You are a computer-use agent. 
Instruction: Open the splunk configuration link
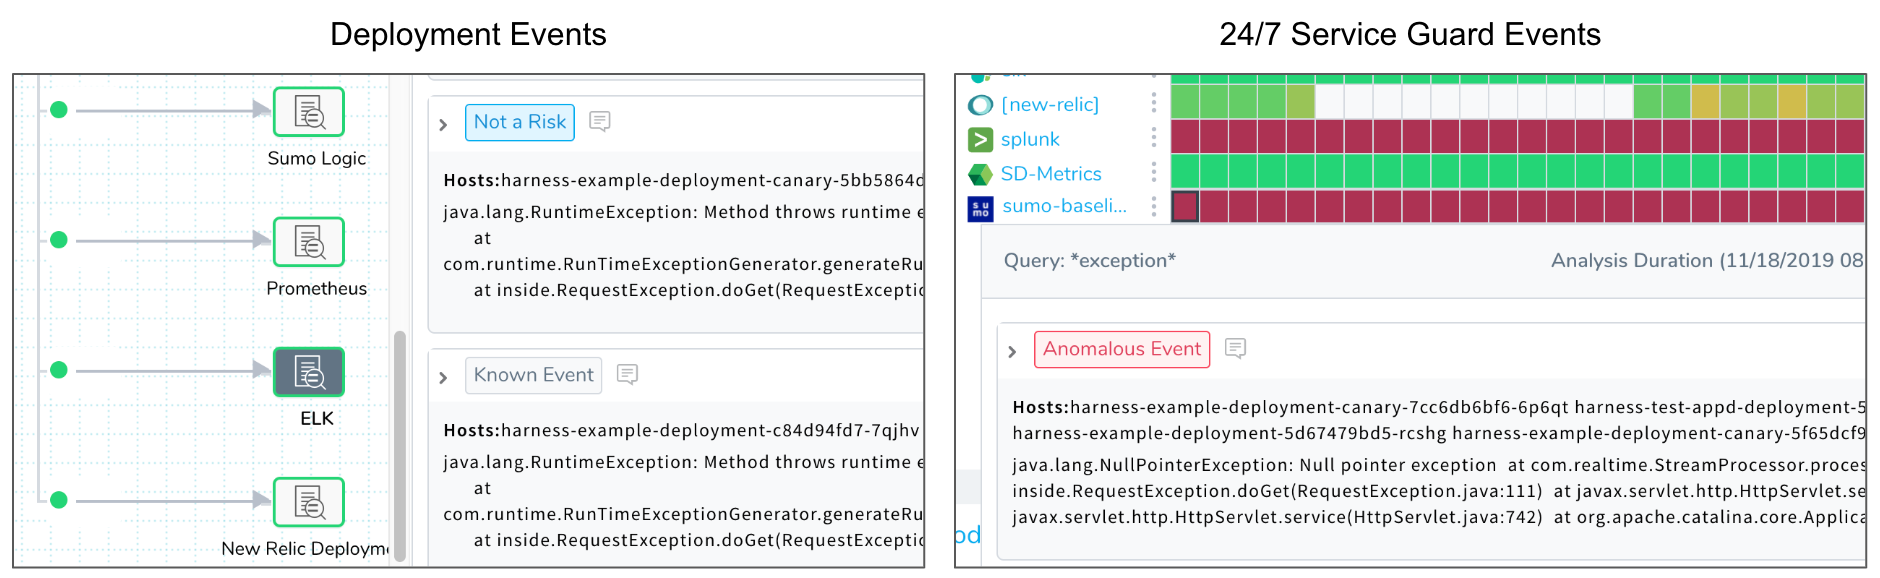coord(1030,140)
